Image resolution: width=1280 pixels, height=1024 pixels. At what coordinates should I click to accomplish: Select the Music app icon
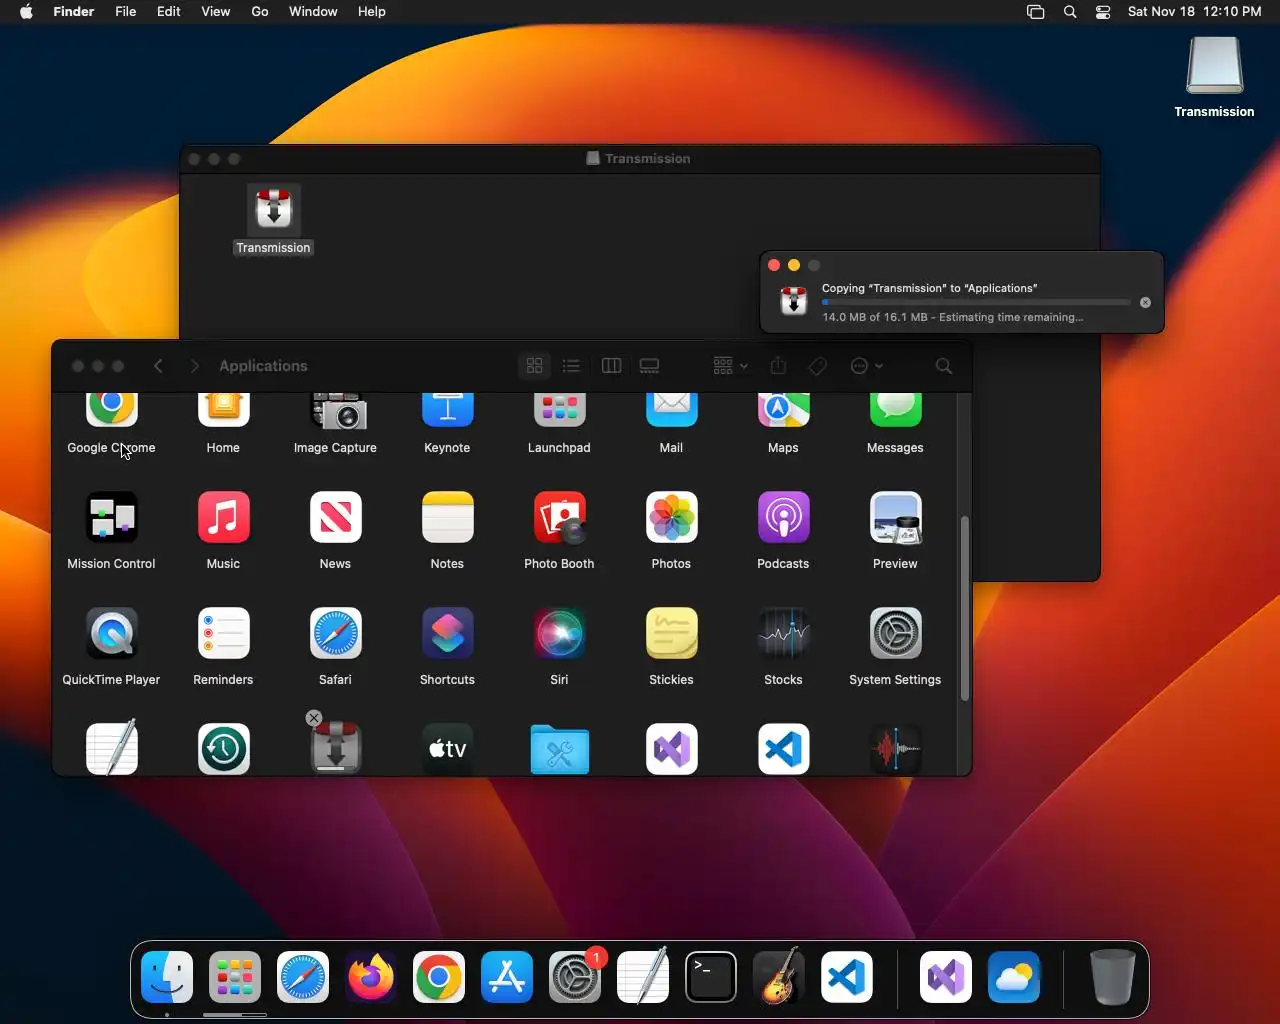pyautogui.click(x=223, y=518)
